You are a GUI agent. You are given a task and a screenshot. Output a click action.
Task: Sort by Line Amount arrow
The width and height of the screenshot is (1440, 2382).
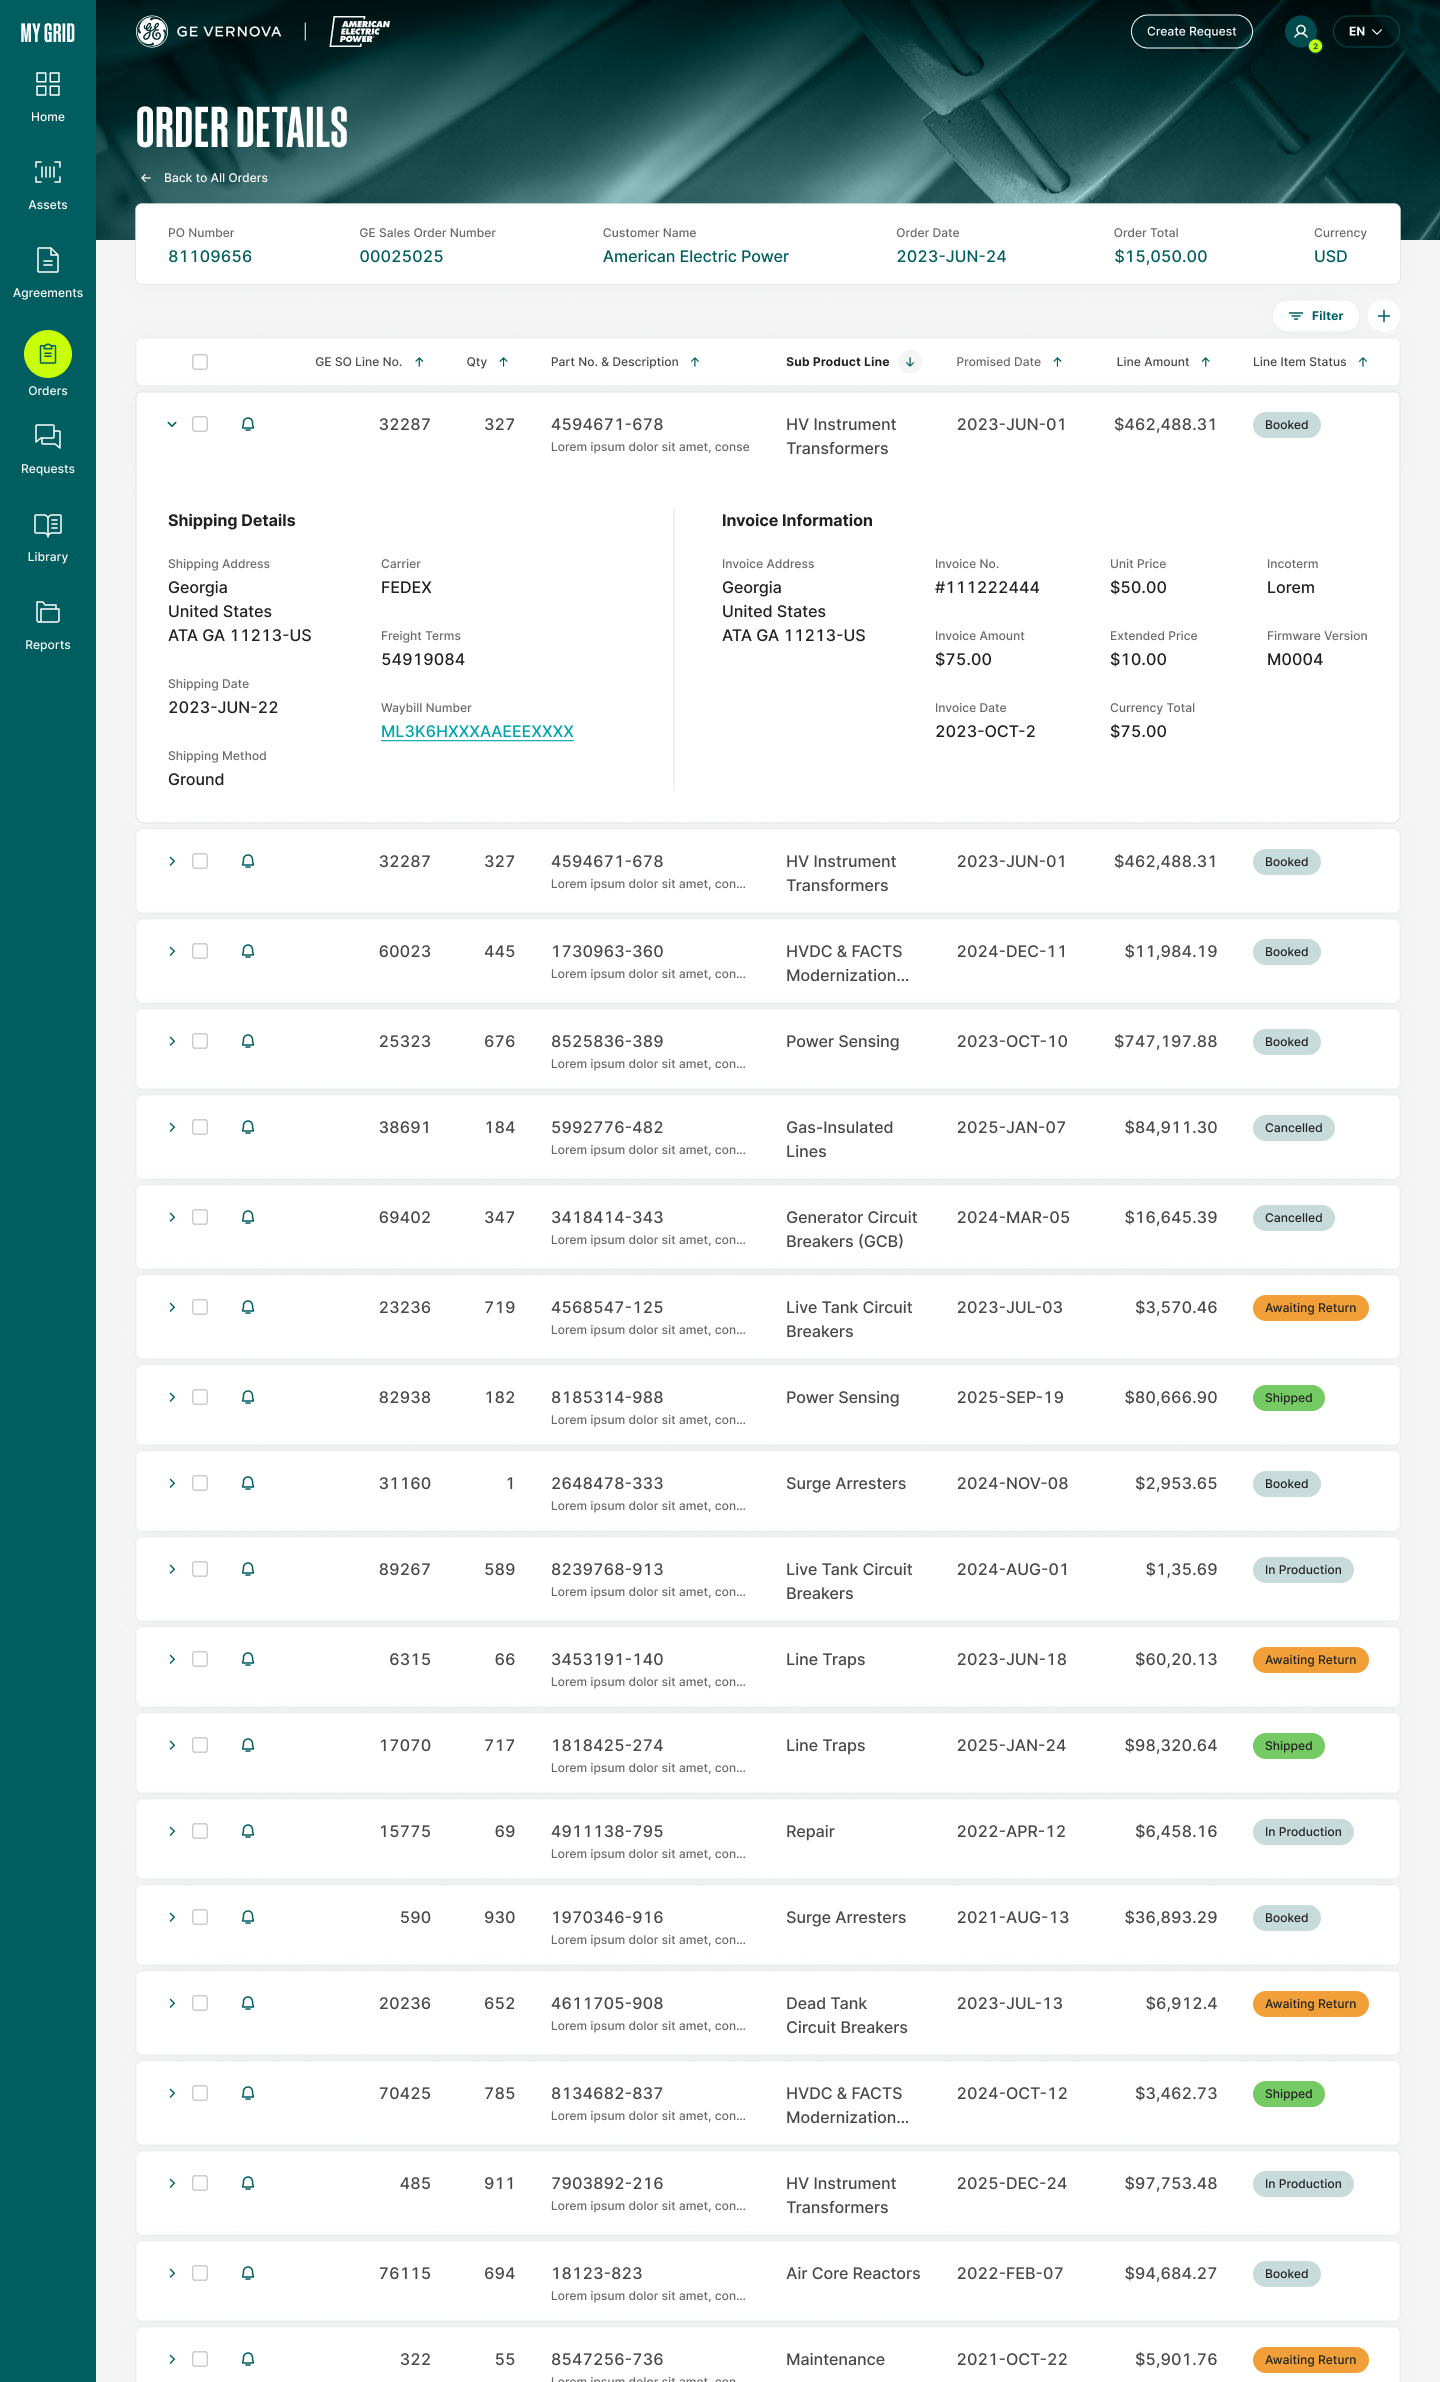[1206, 362]
